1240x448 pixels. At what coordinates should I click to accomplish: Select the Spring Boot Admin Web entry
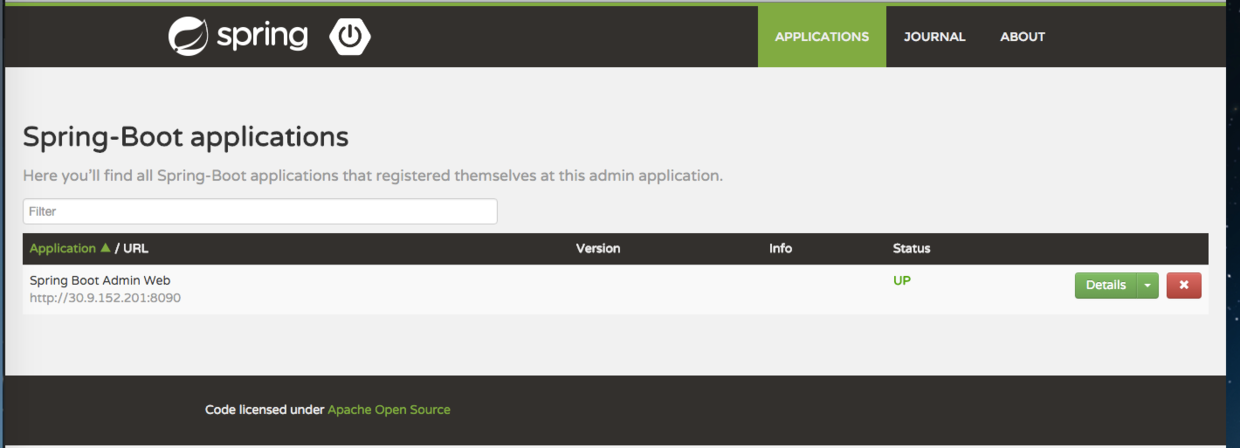(x=100, y=281)
